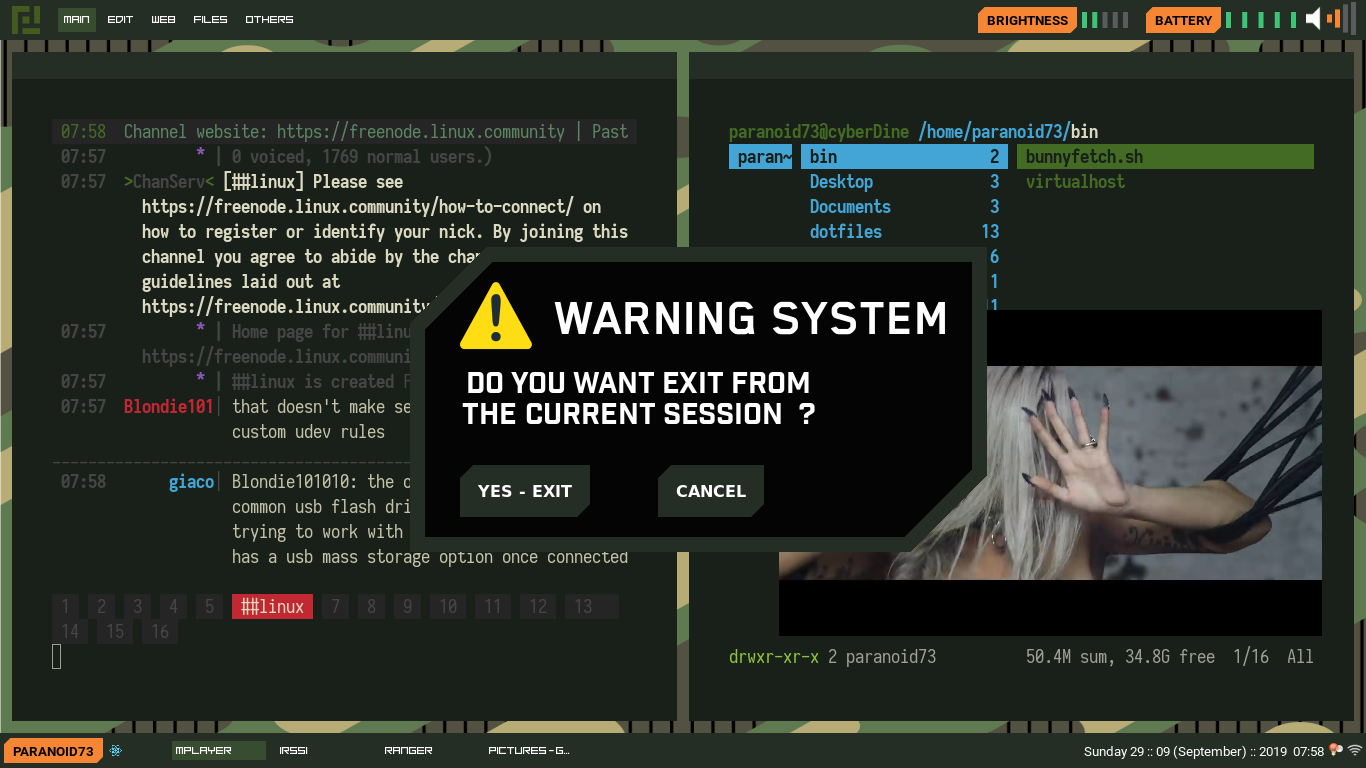
Task: Click the date and time display
Action: tap(1203, 751)
